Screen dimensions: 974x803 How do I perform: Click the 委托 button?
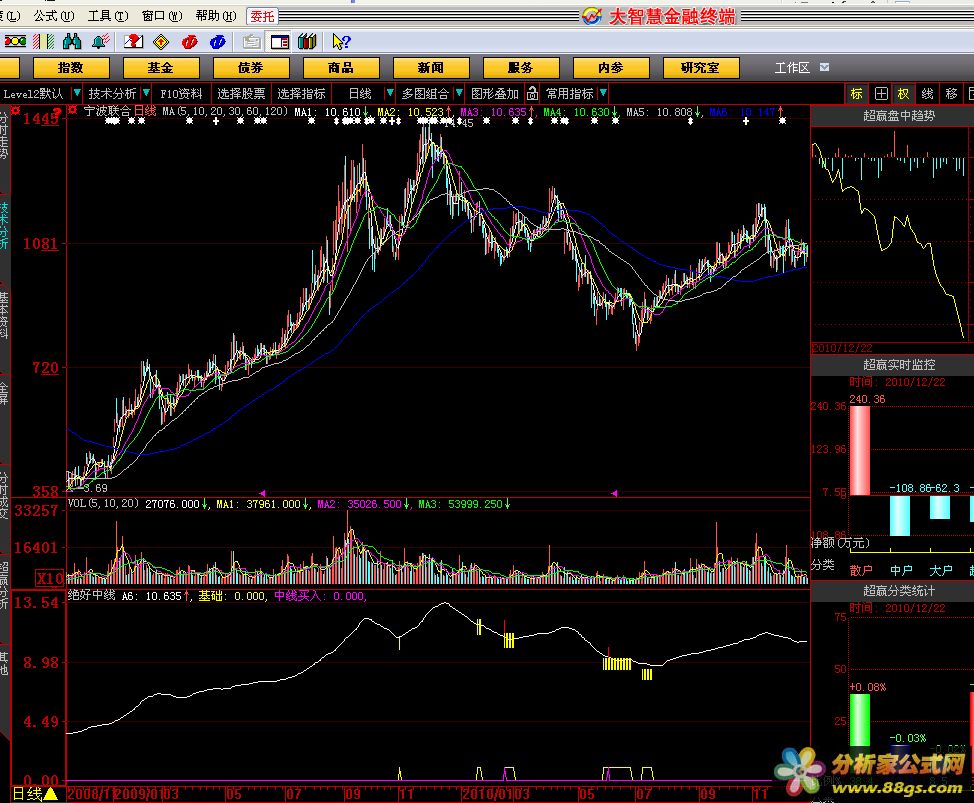[x=262, y=16]
